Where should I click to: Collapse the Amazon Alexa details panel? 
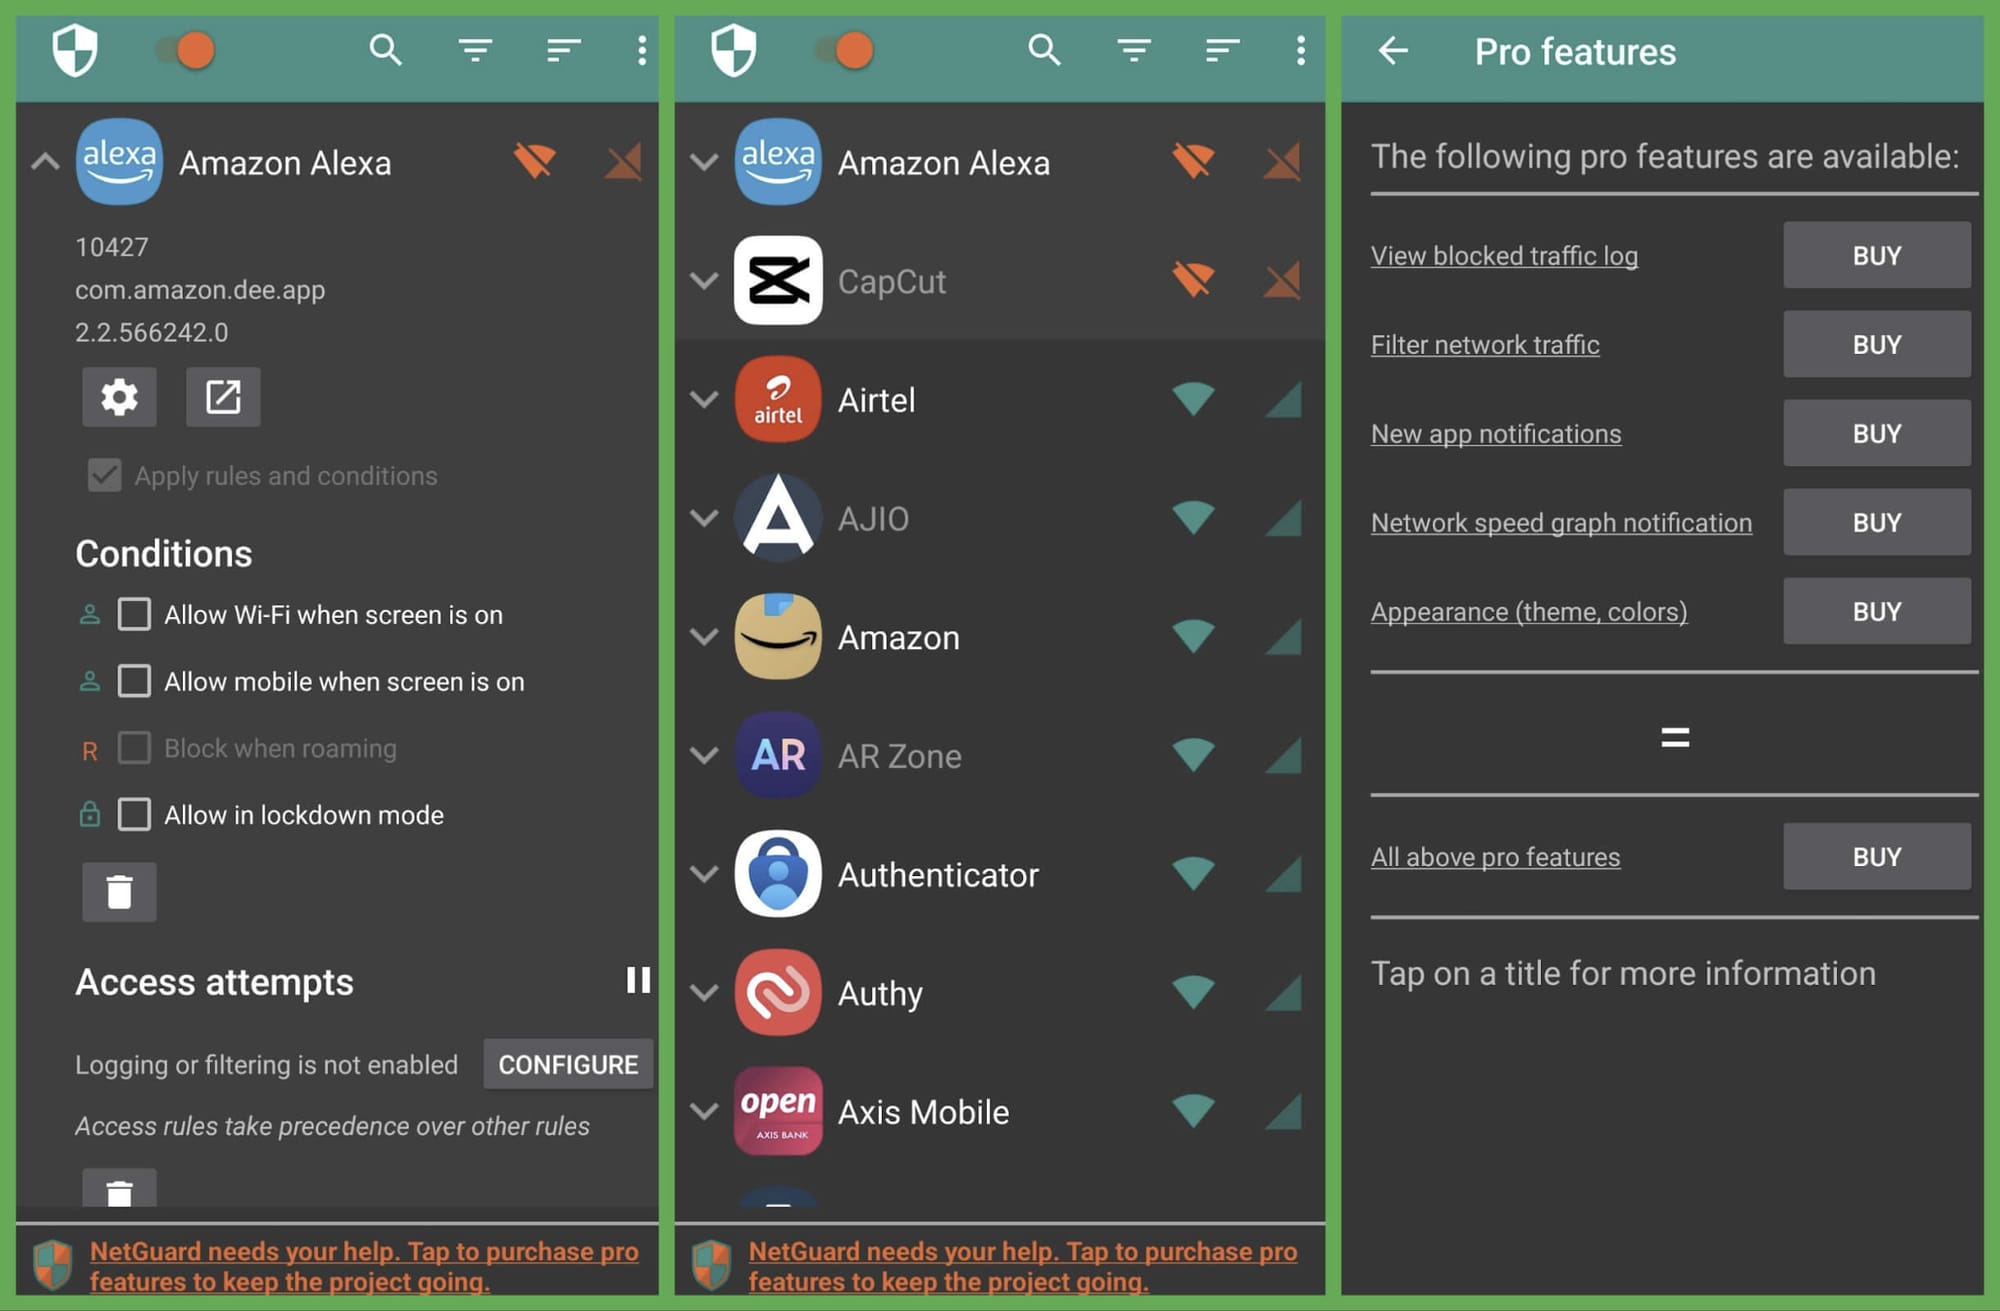pos(44,162)
